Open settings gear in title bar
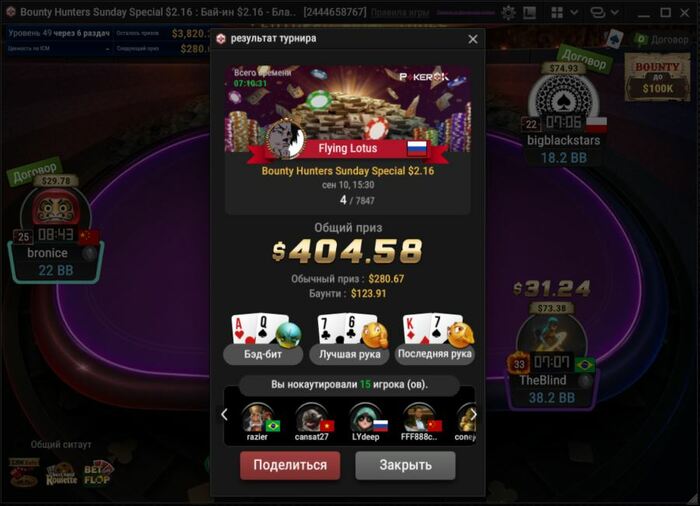Image resolution: width=700 pixels, height=506 pixels. coord(508,13)
